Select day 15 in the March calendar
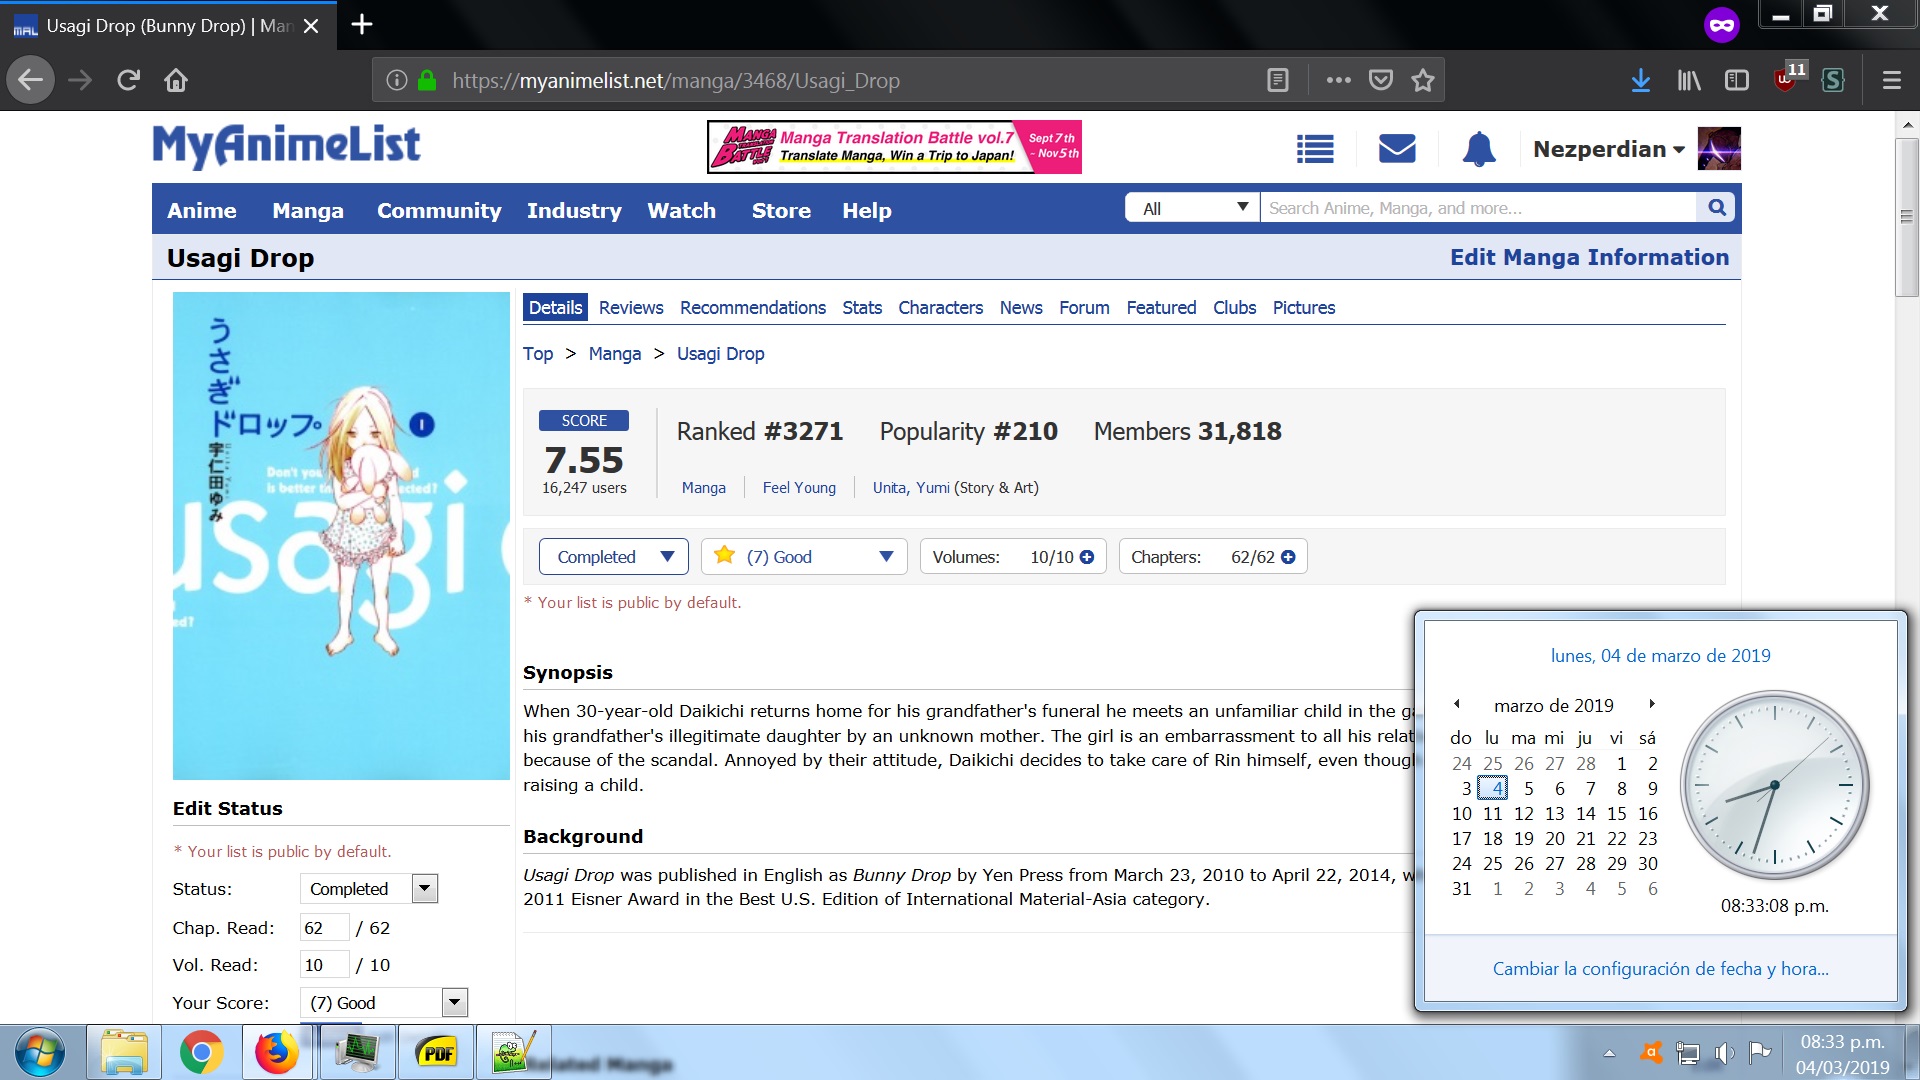 [x=1616, y=814]
